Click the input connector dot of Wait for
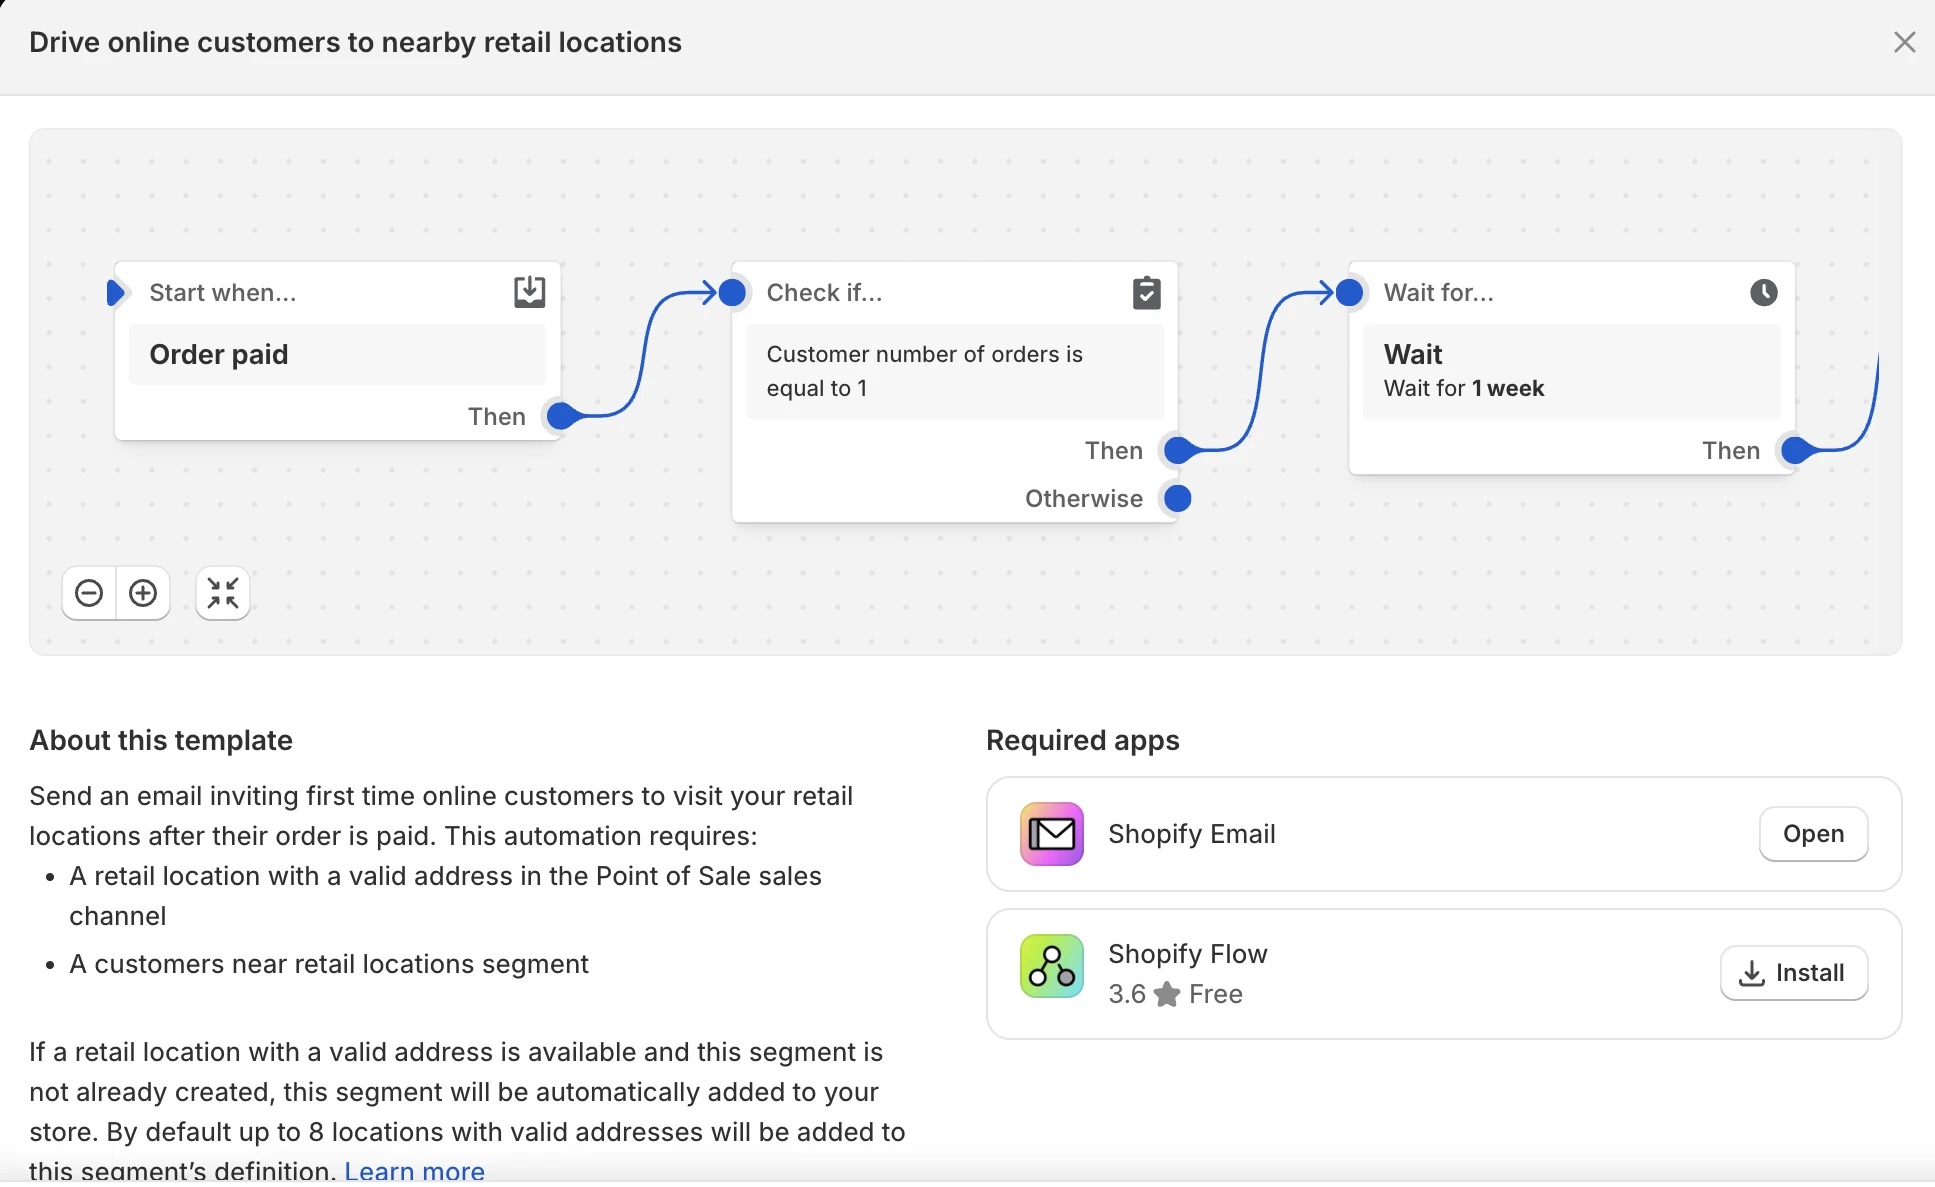The width and height of the screenshot is (1935, 1187). (1349, 292)
